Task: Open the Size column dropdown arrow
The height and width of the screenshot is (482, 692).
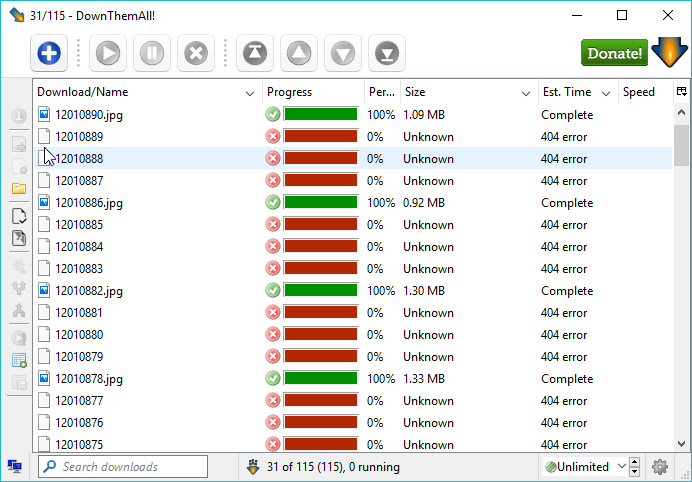Action: click(x=526, y=93)
